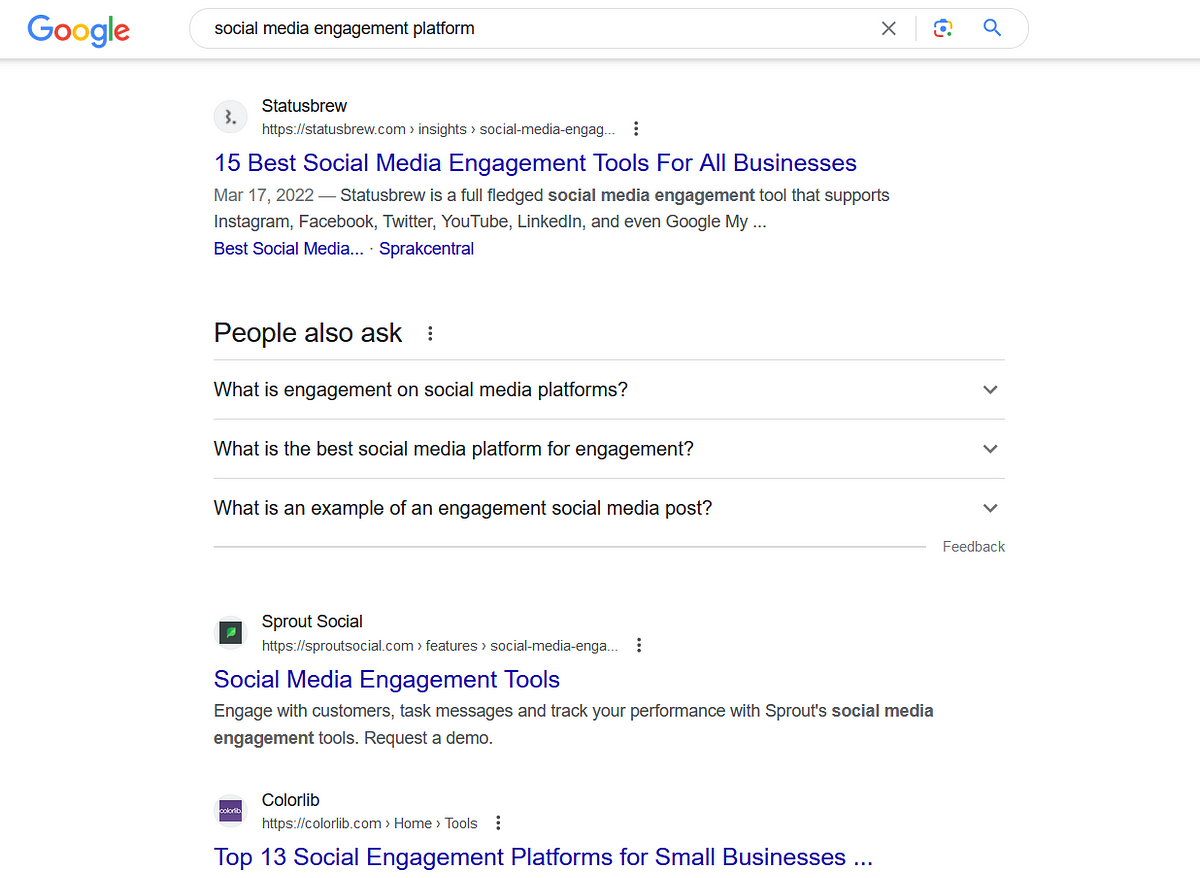Follow the Sprakcentral sitelink
The height and width of the screenshot is (878, 1200).
pyautogui.click(x=426, y=249)
